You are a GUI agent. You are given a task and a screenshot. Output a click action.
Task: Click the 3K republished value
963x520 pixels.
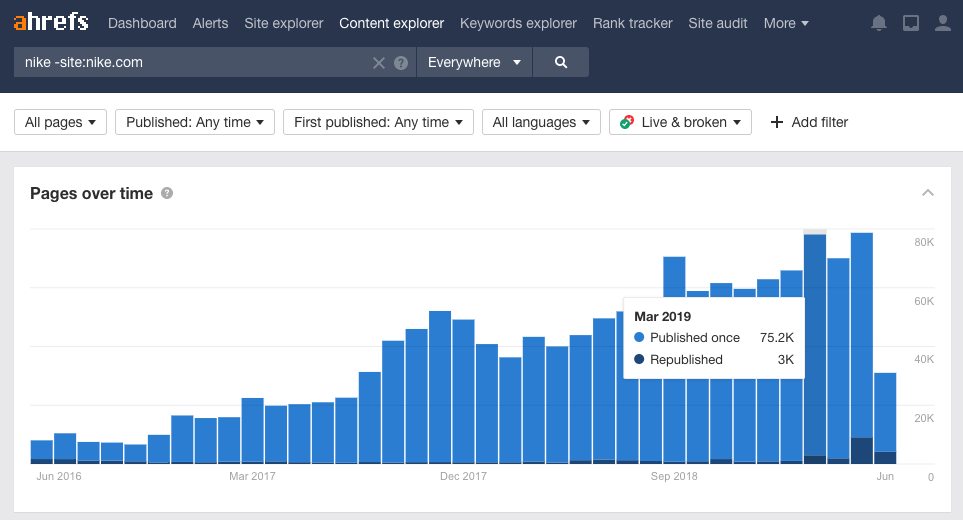786,360
